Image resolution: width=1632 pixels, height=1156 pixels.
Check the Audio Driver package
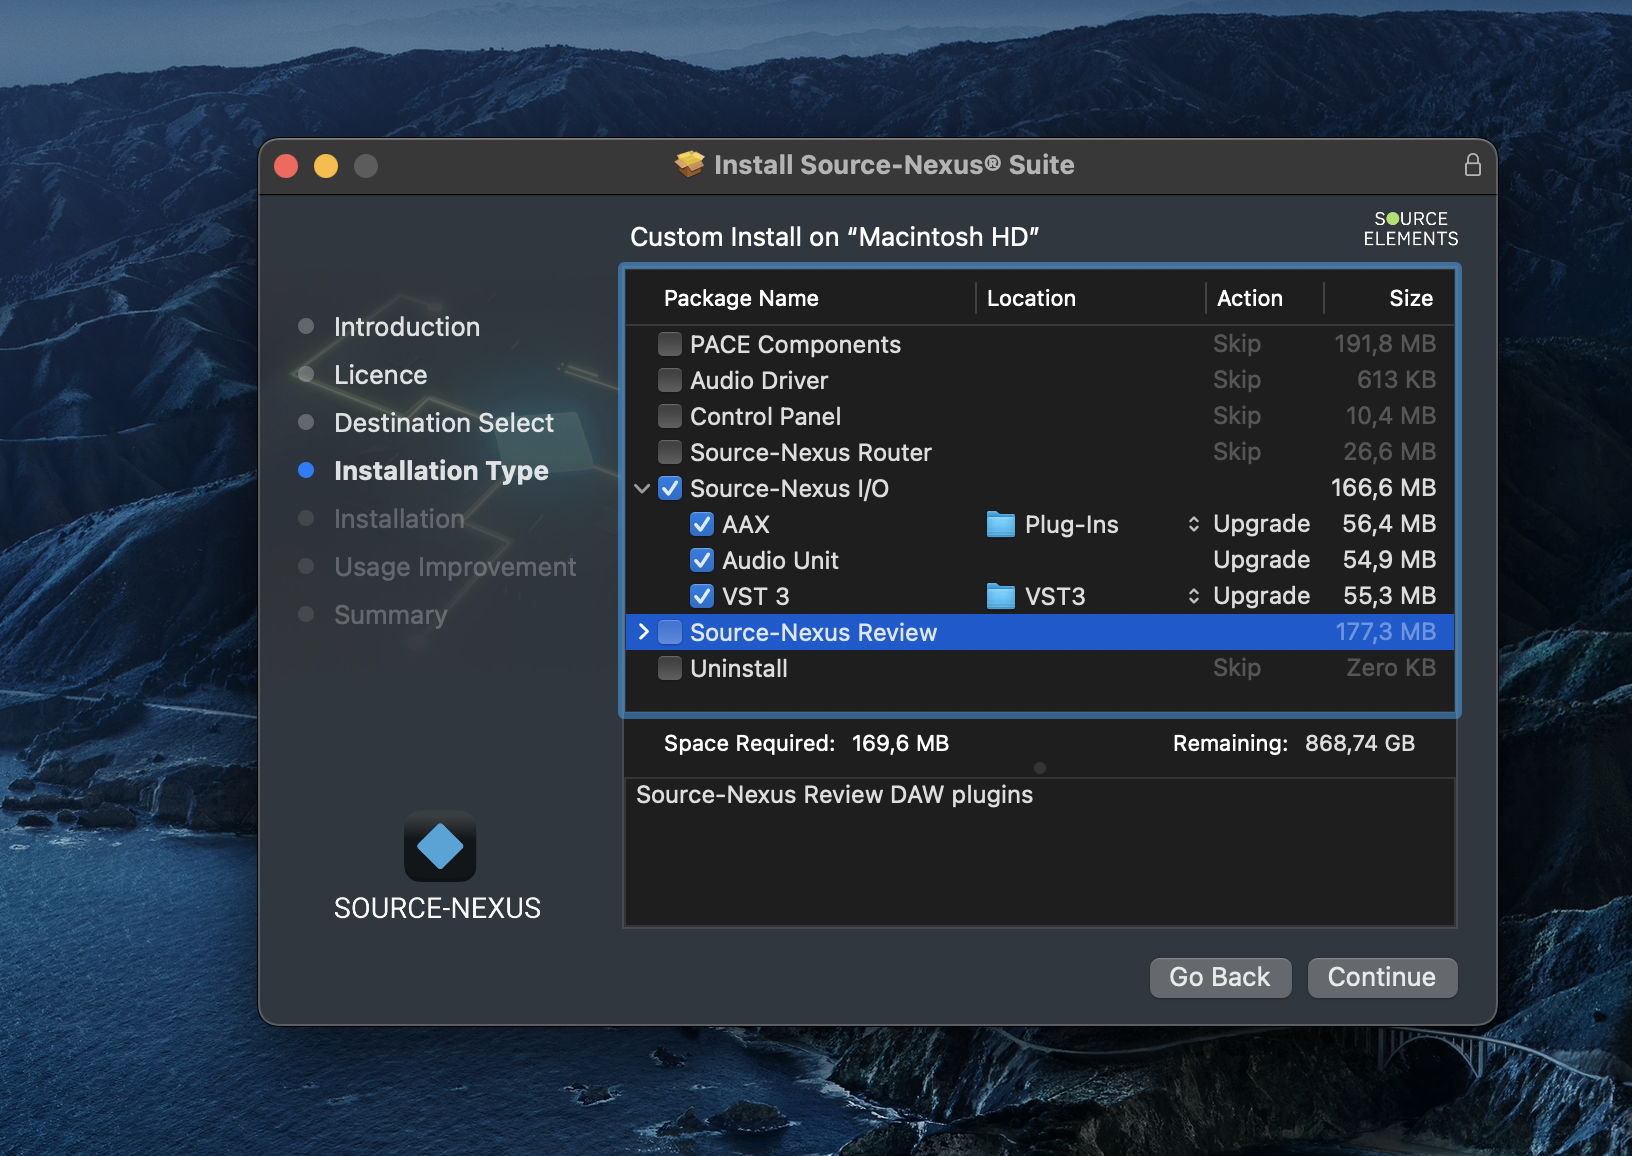click(670, 381)
